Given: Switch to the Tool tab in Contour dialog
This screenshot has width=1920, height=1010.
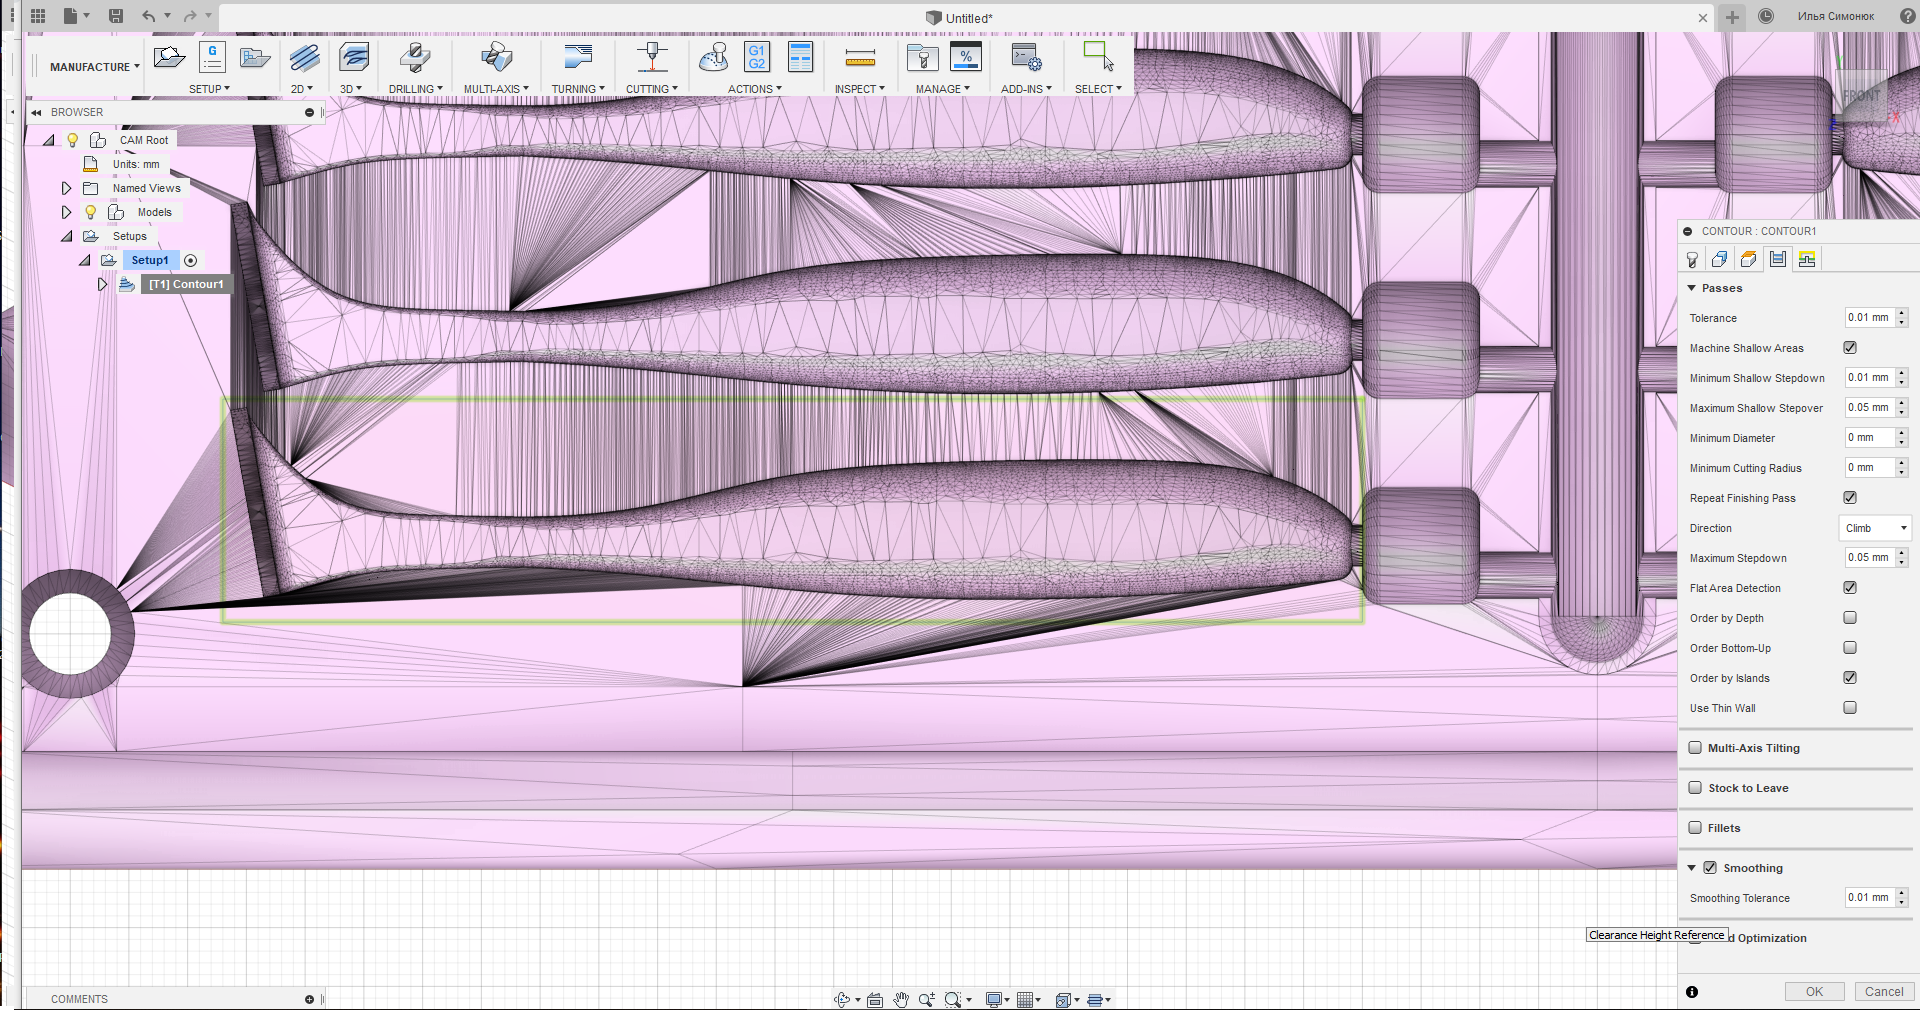Looking at the screenshot, I should click(x=1692, y=260).
